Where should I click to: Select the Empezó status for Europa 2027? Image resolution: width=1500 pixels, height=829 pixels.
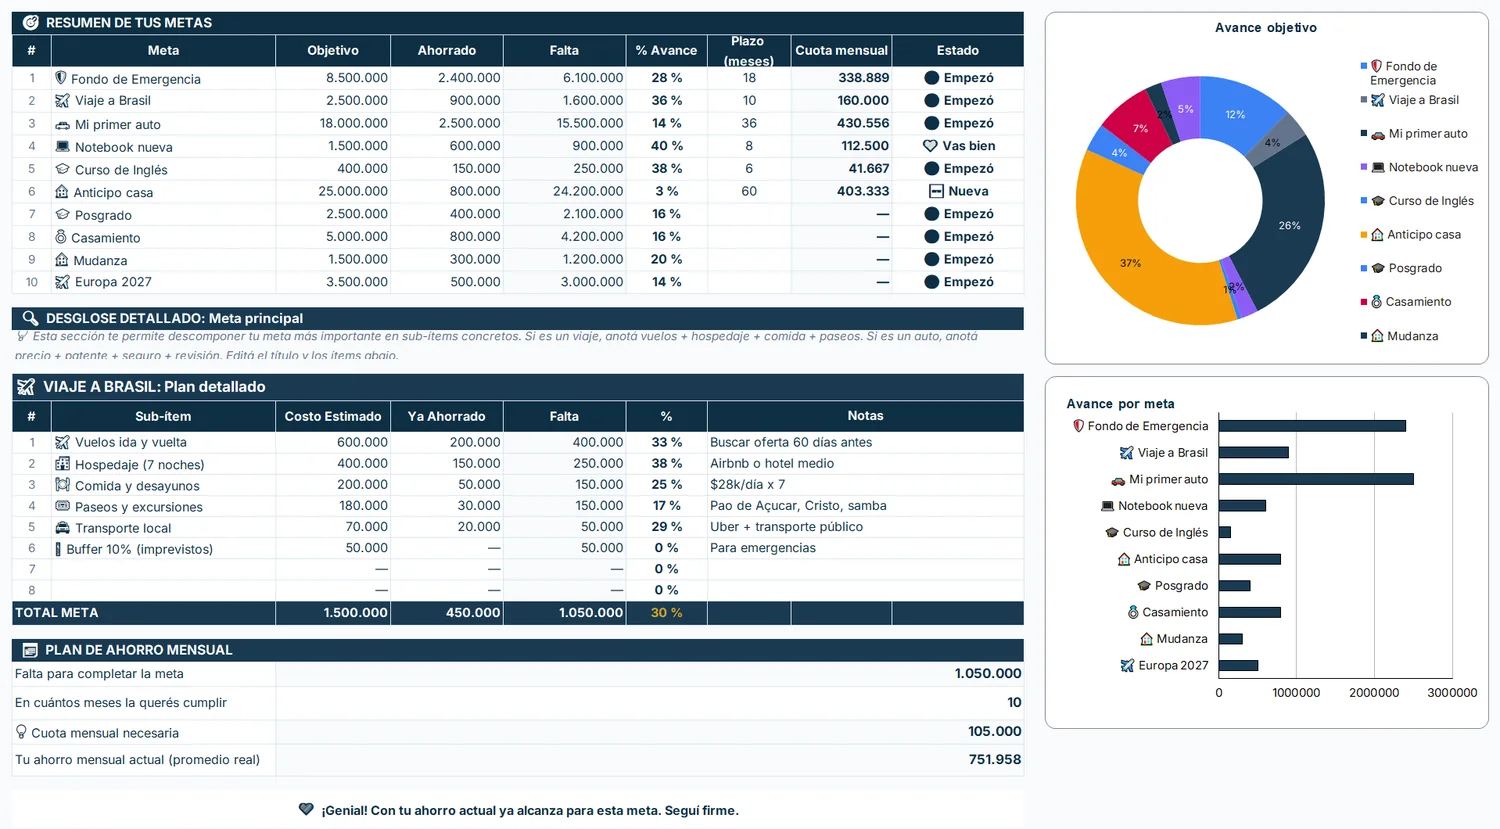[957, 282]
